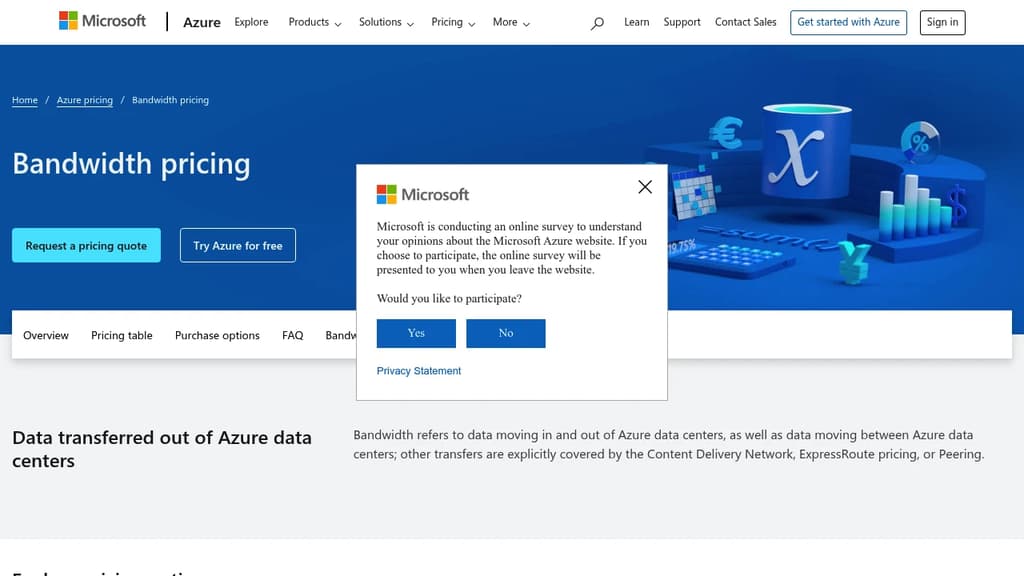
Task: Click the Bandwidth pricing breadcrumb text
Action: pos(170,100)
